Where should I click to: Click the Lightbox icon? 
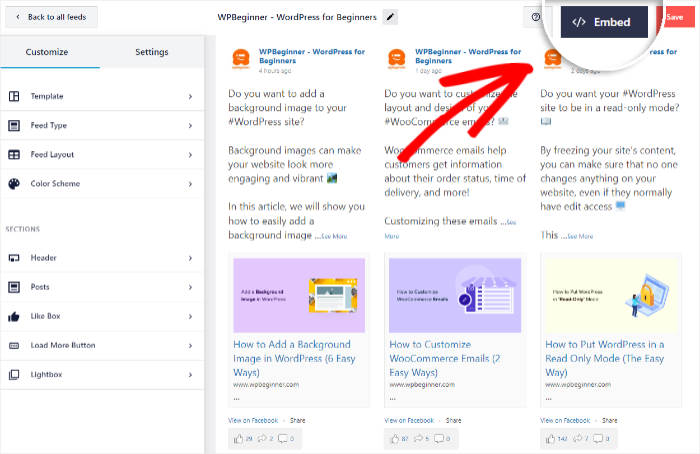[14, 375]
